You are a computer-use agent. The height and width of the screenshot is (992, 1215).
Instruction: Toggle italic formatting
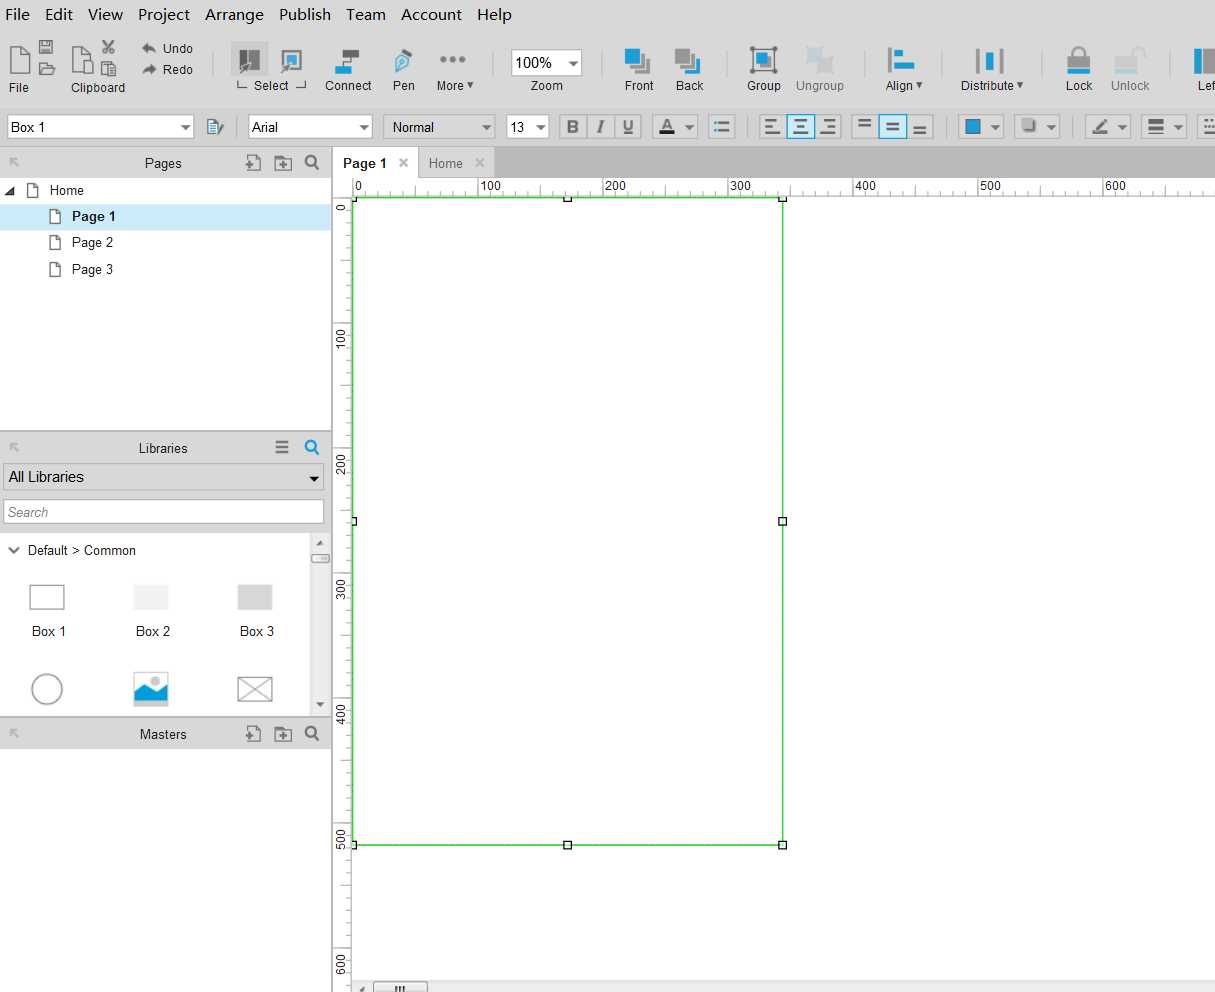pyautogui.click(x=600, y=127)
